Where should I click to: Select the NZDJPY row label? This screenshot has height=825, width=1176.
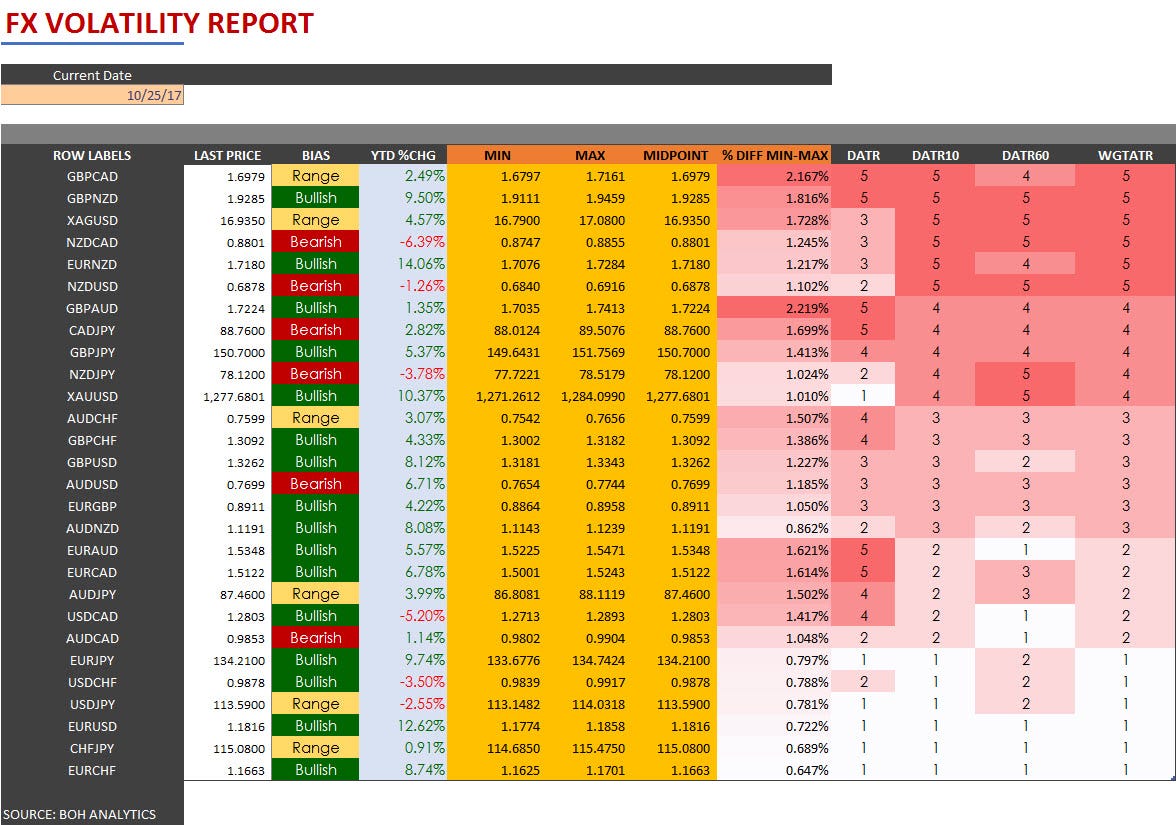tap(92, 375)
